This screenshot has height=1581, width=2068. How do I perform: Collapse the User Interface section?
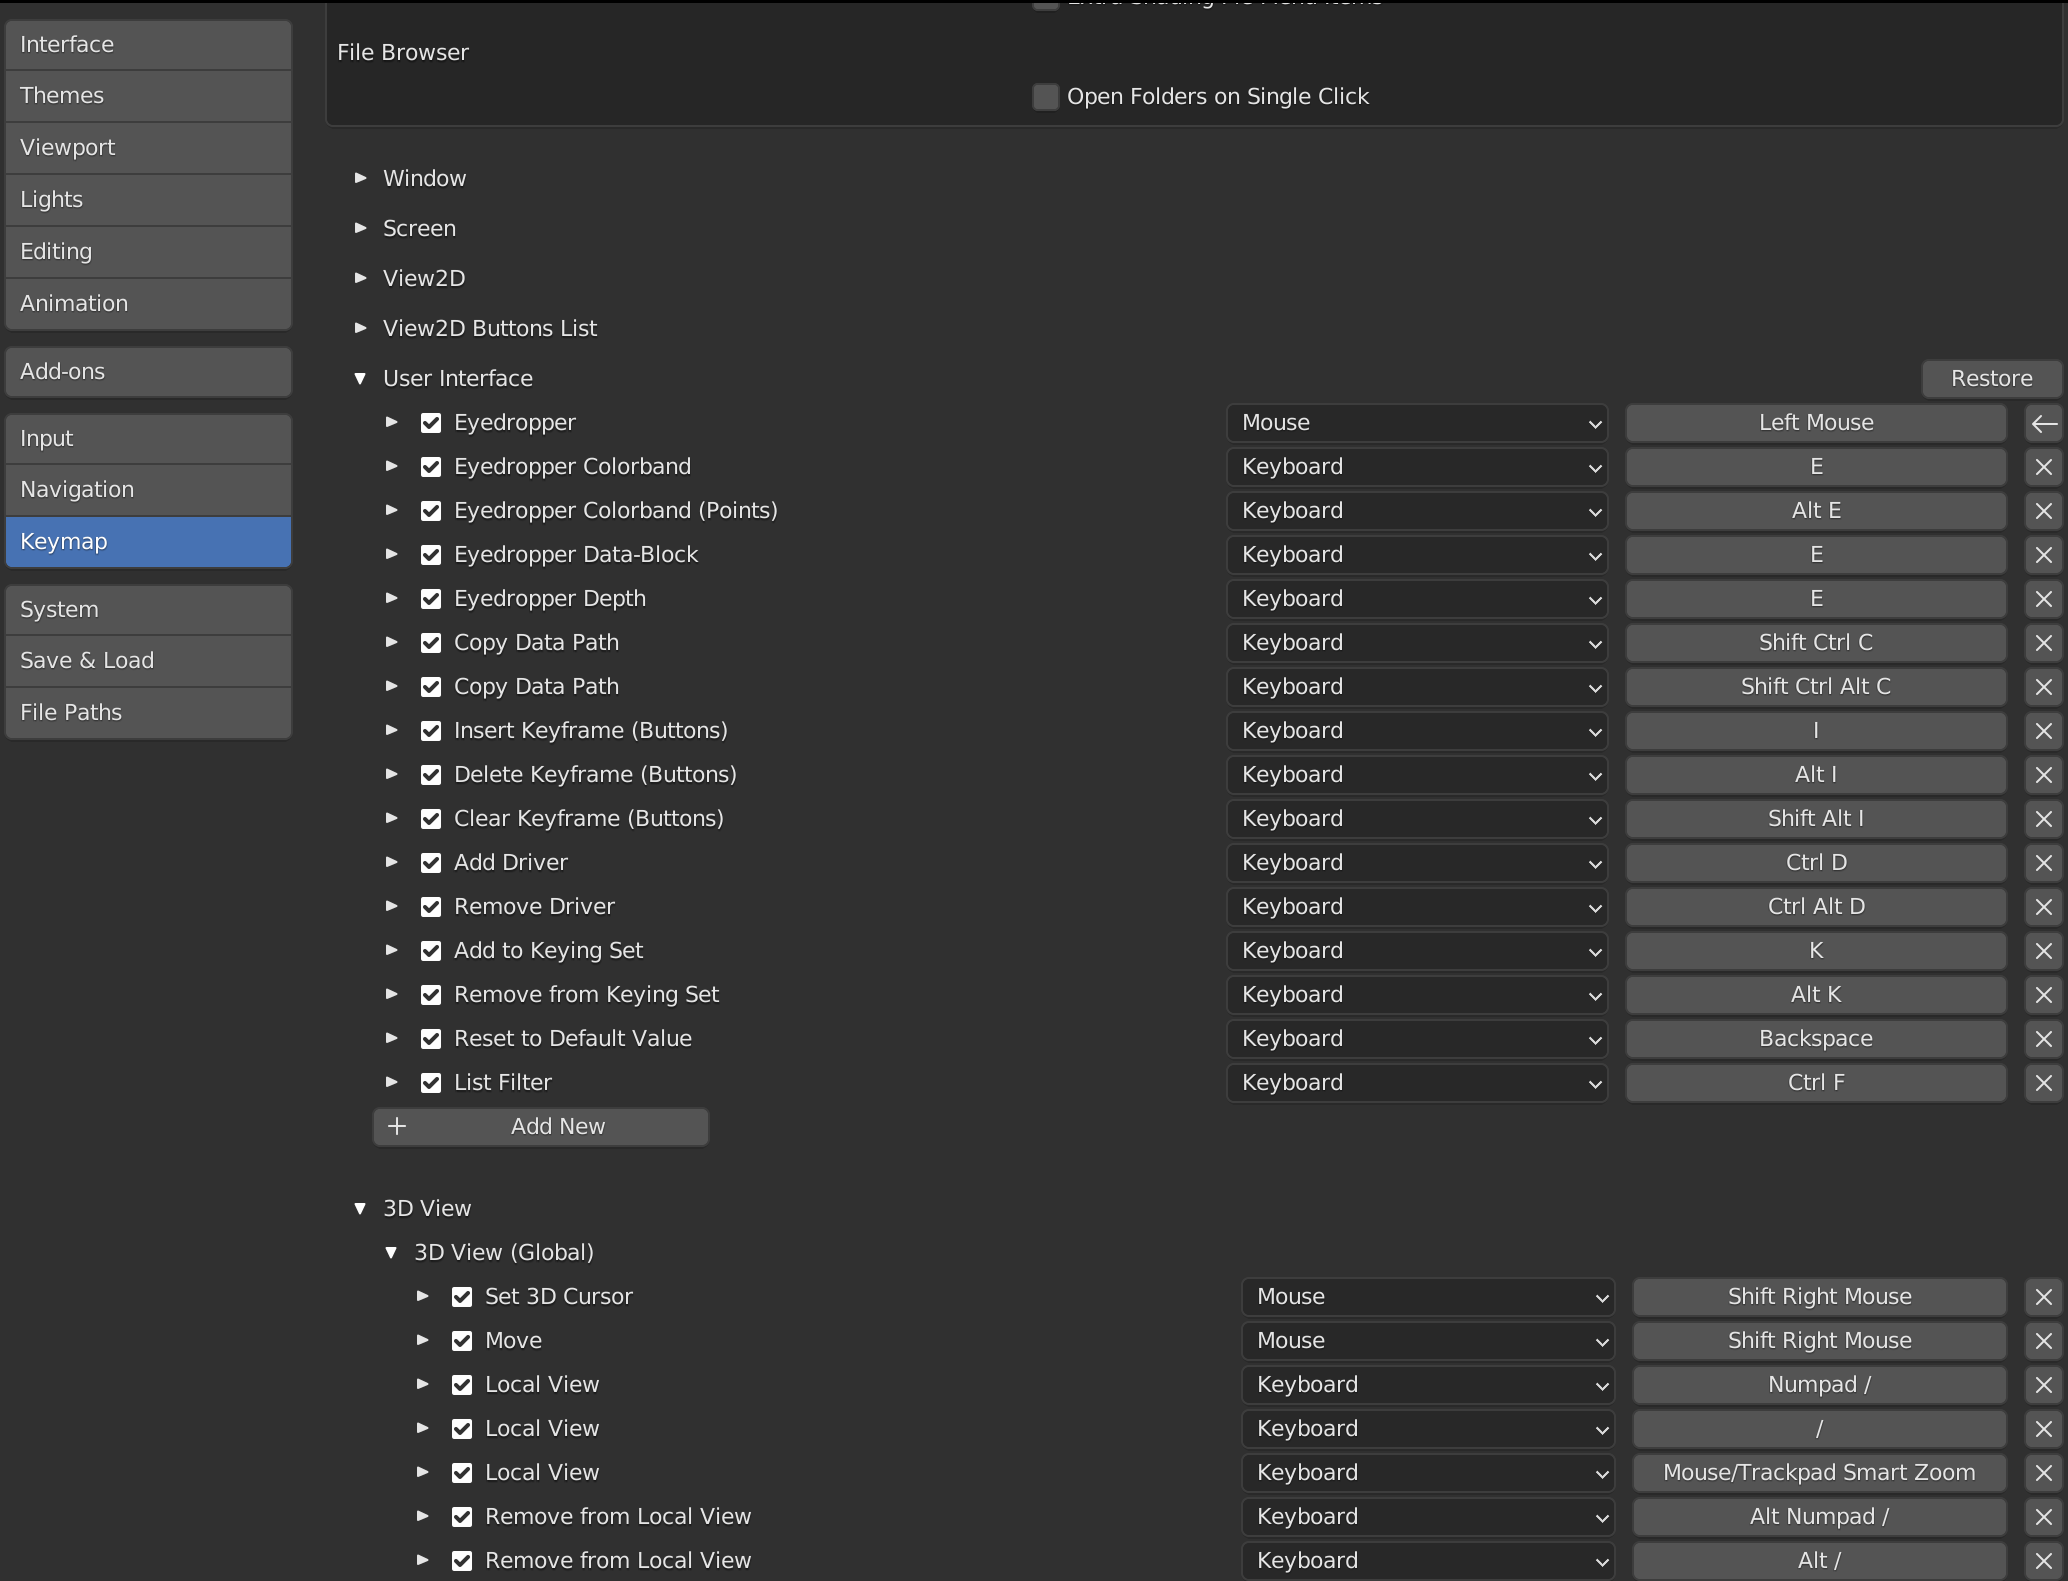(360, 378)
